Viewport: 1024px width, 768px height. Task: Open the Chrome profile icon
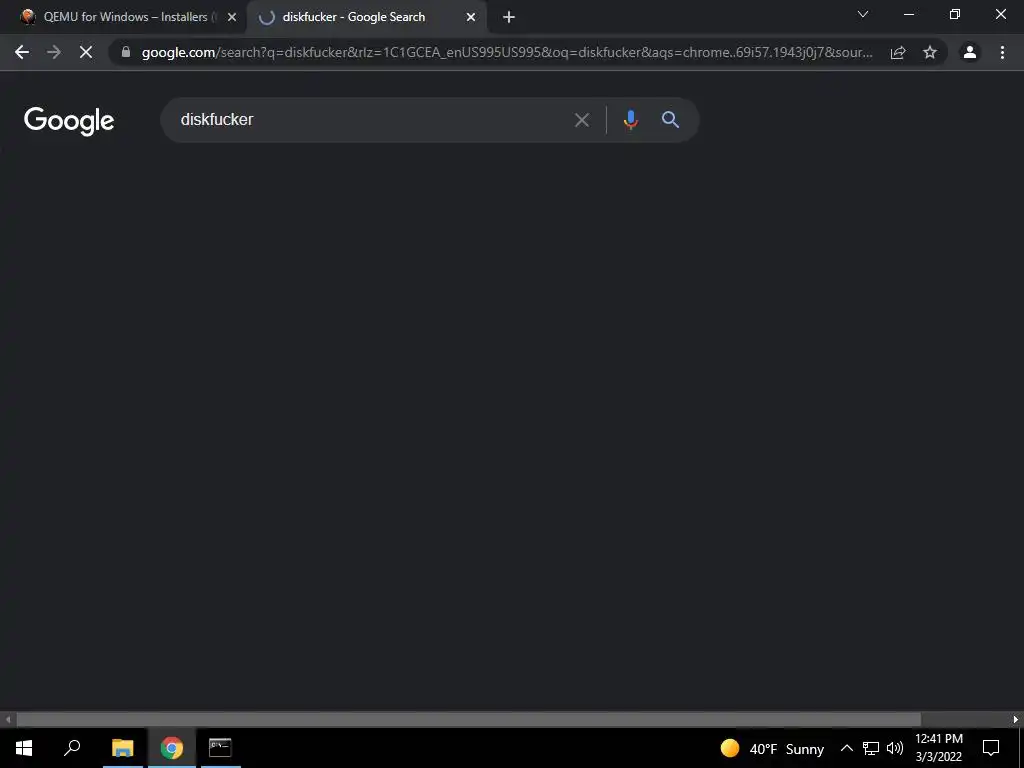point(970,52)
